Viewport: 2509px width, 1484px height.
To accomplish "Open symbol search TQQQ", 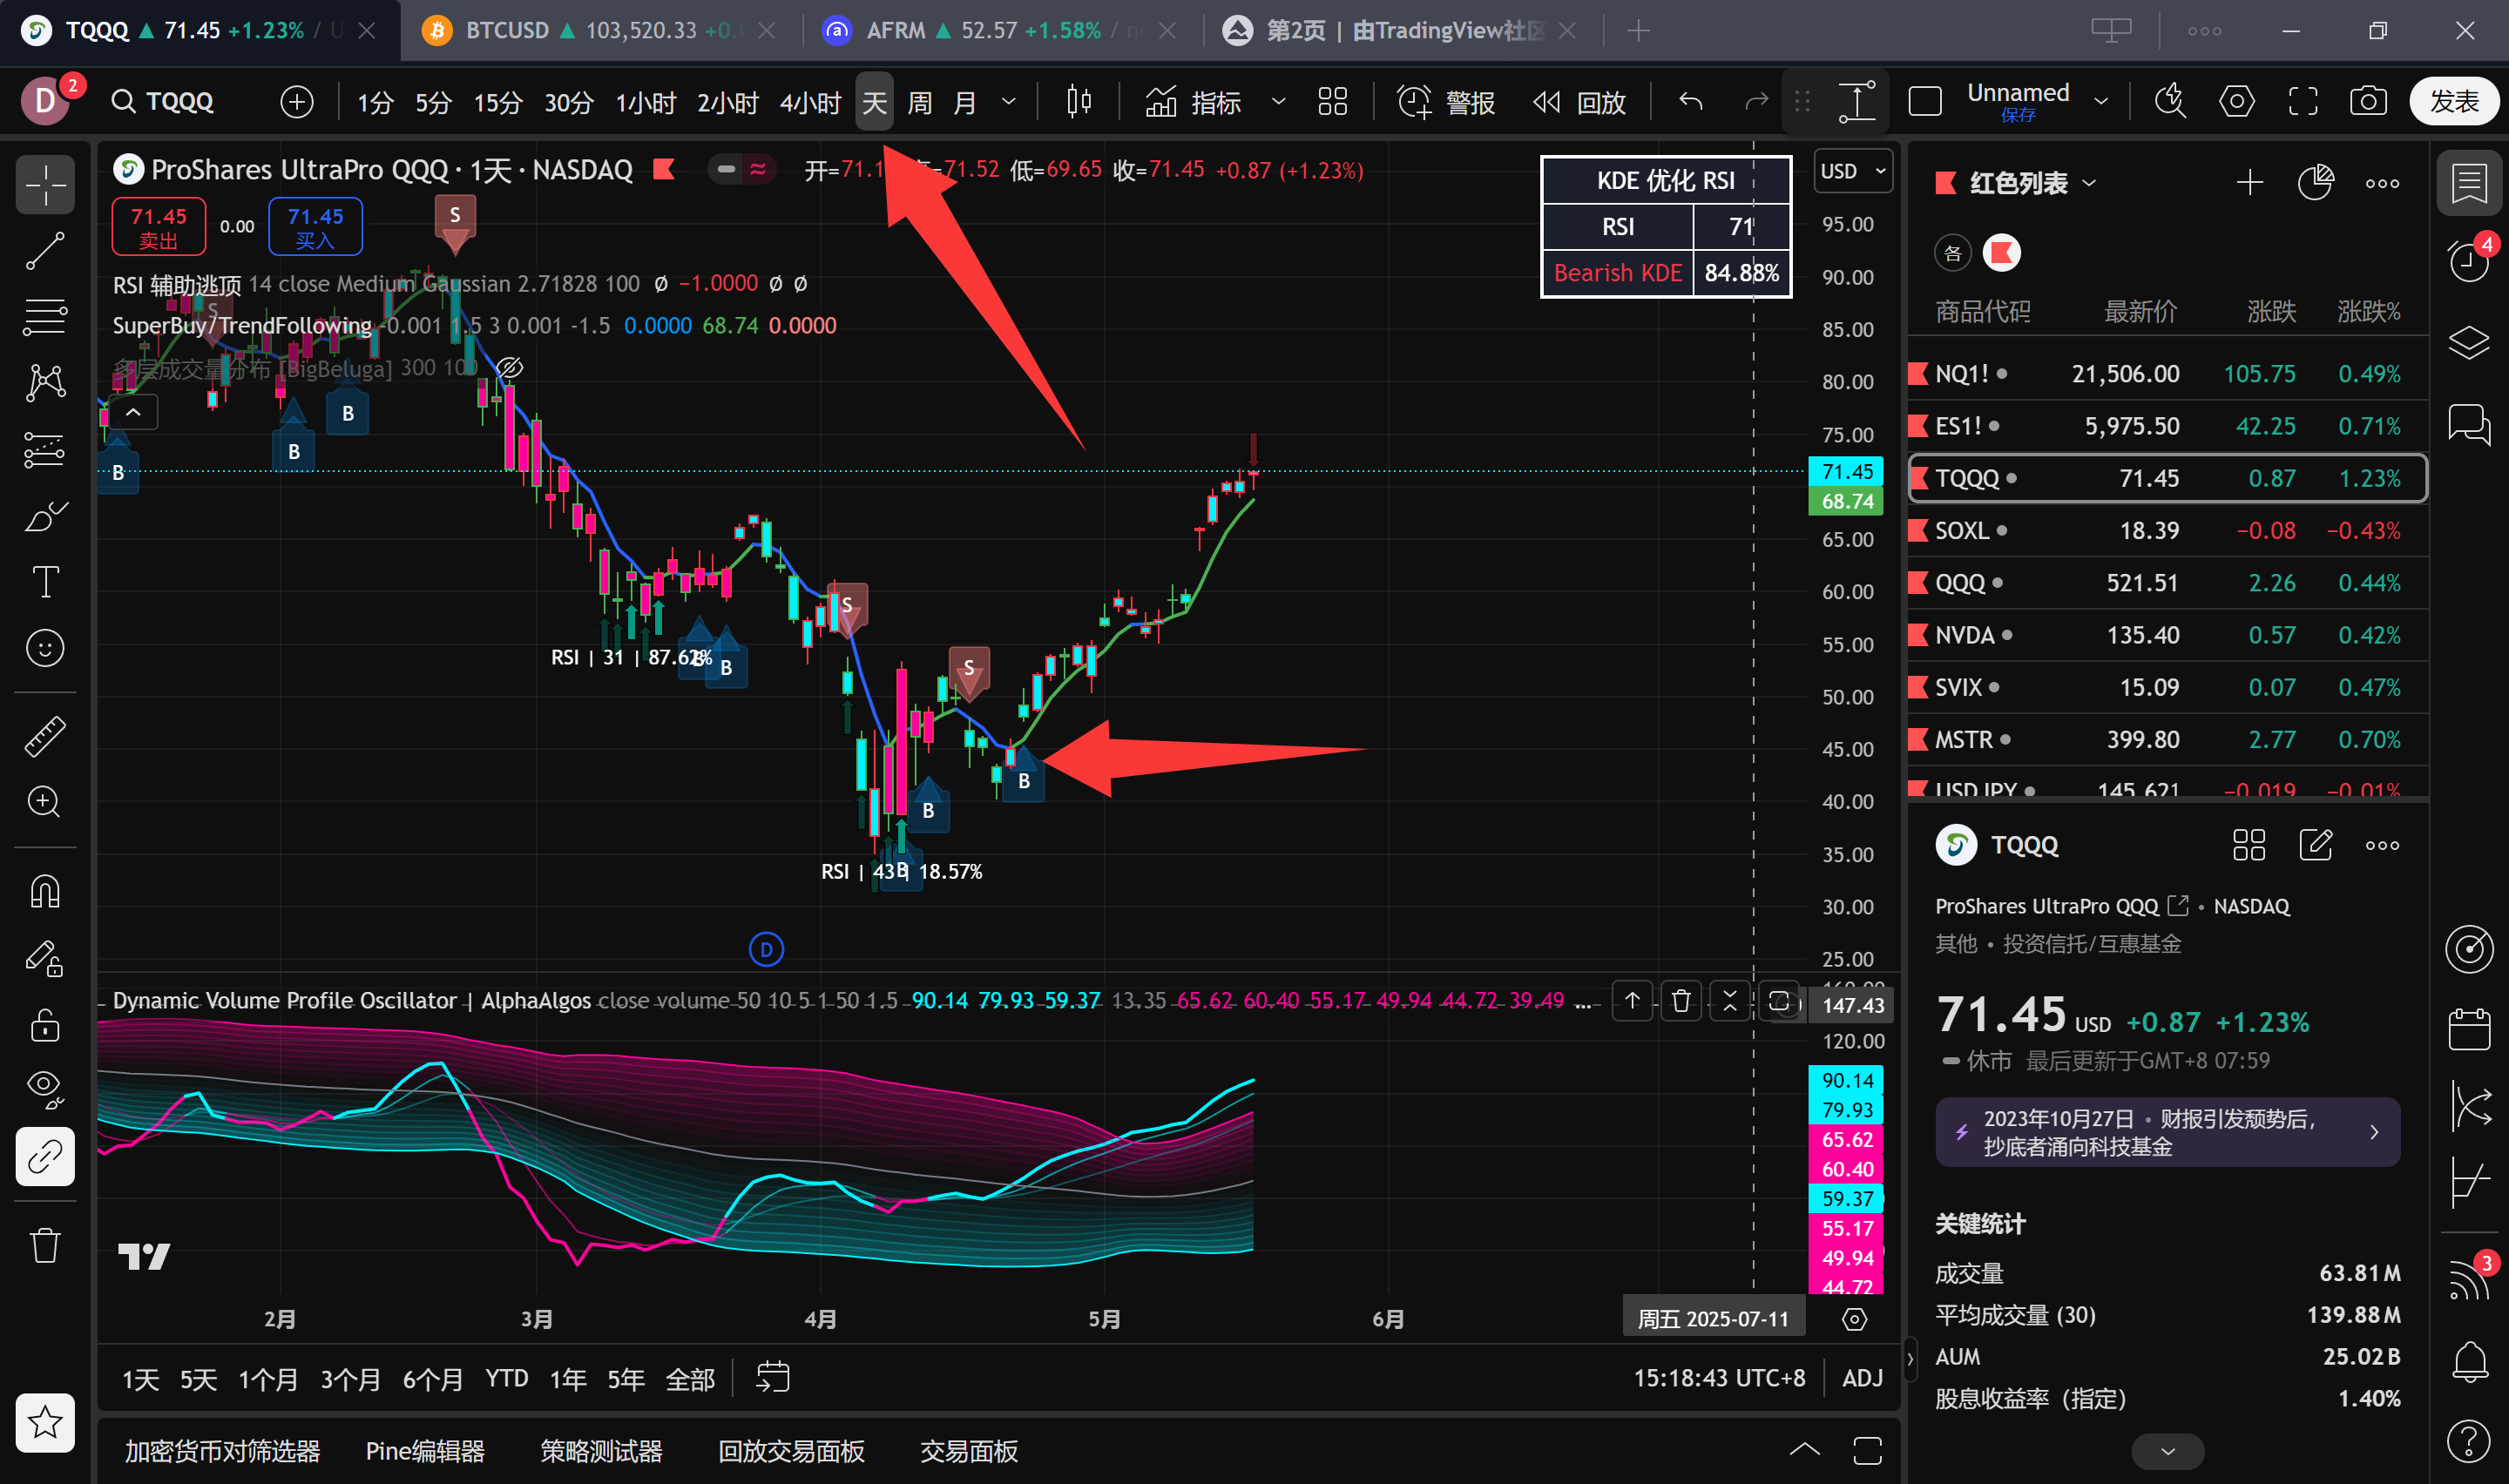I will click(x=163, y=102).
